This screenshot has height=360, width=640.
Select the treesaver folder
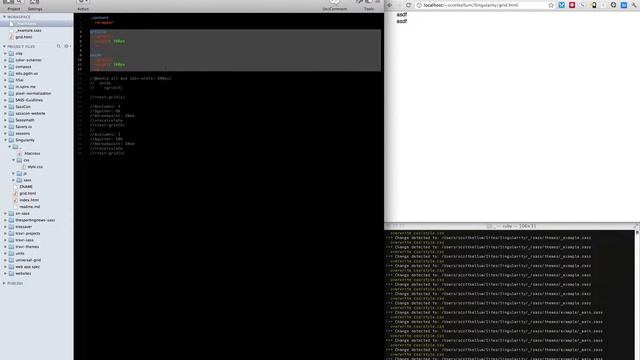tap(23, 227)
